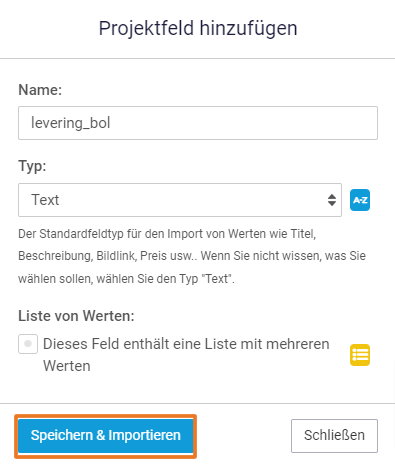
Task: Click the up-down arrows on Typ selector
Action: tap(332, 200)
